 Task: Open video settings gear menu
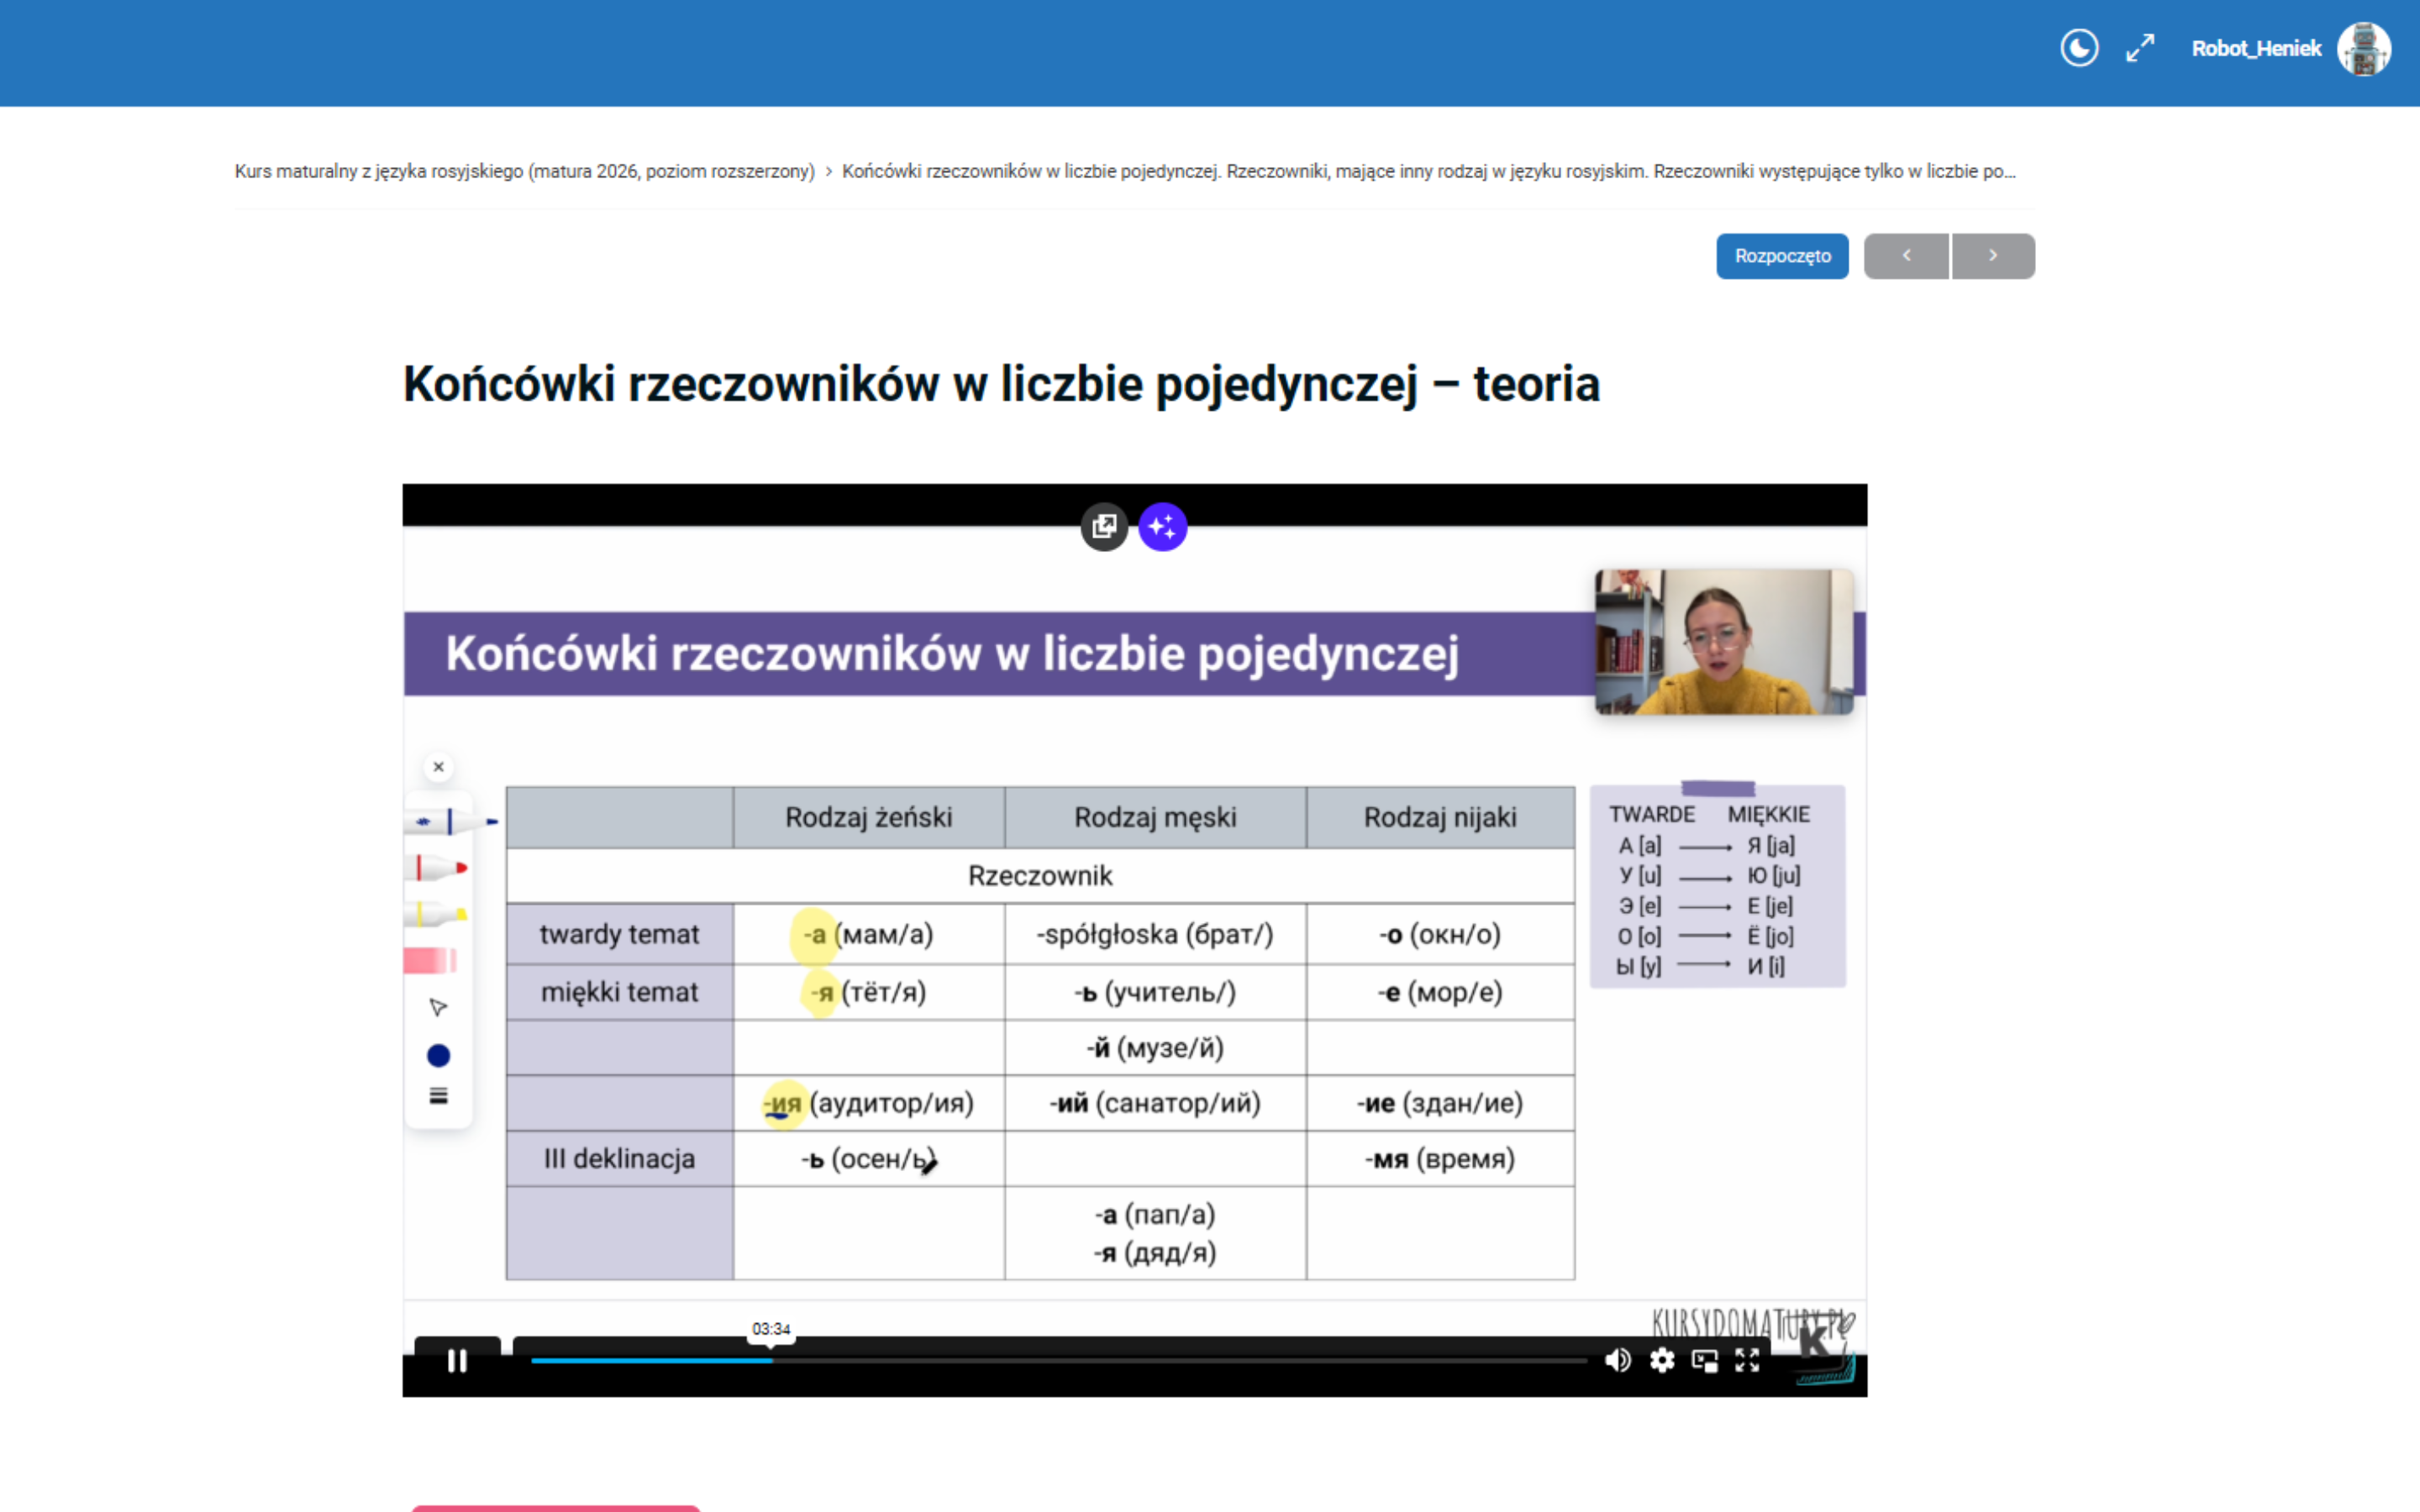coord(1662,1360)
